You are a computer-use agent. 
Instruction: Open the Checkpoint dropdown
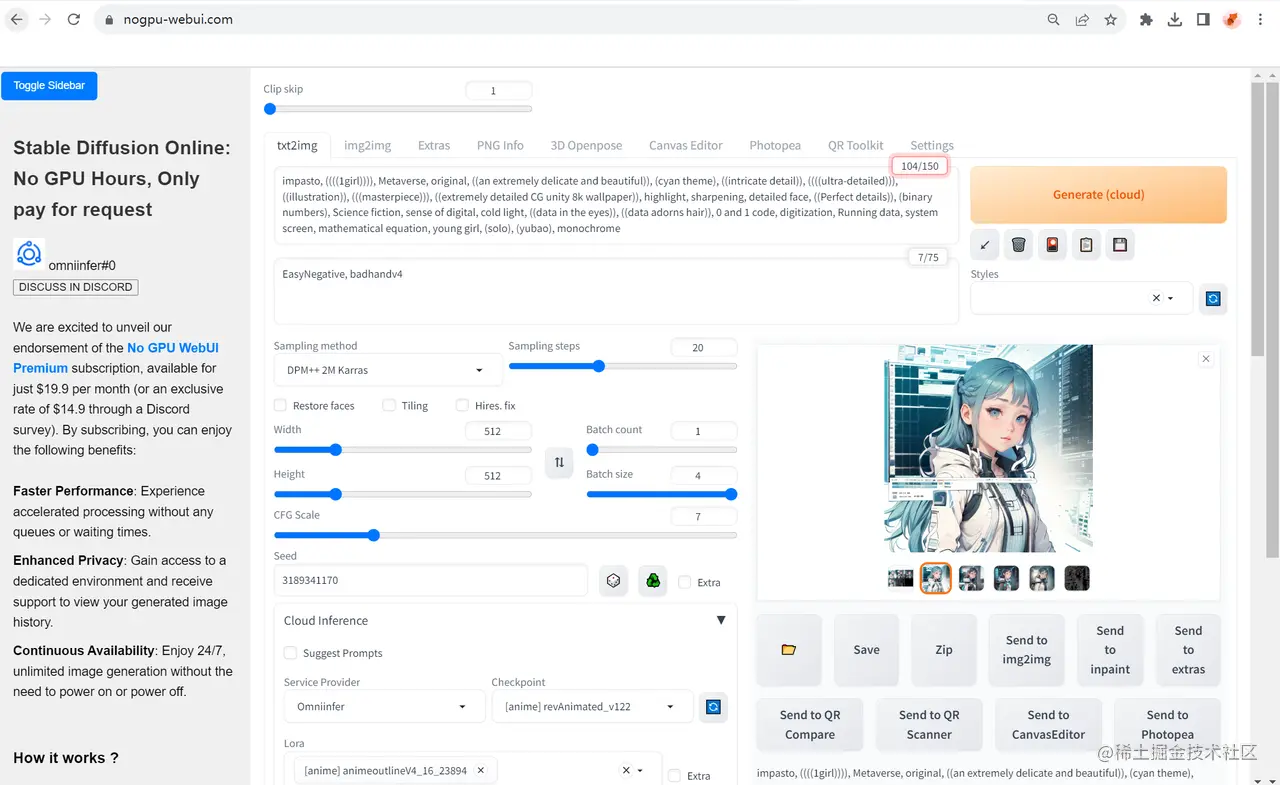tap(592, 706)
